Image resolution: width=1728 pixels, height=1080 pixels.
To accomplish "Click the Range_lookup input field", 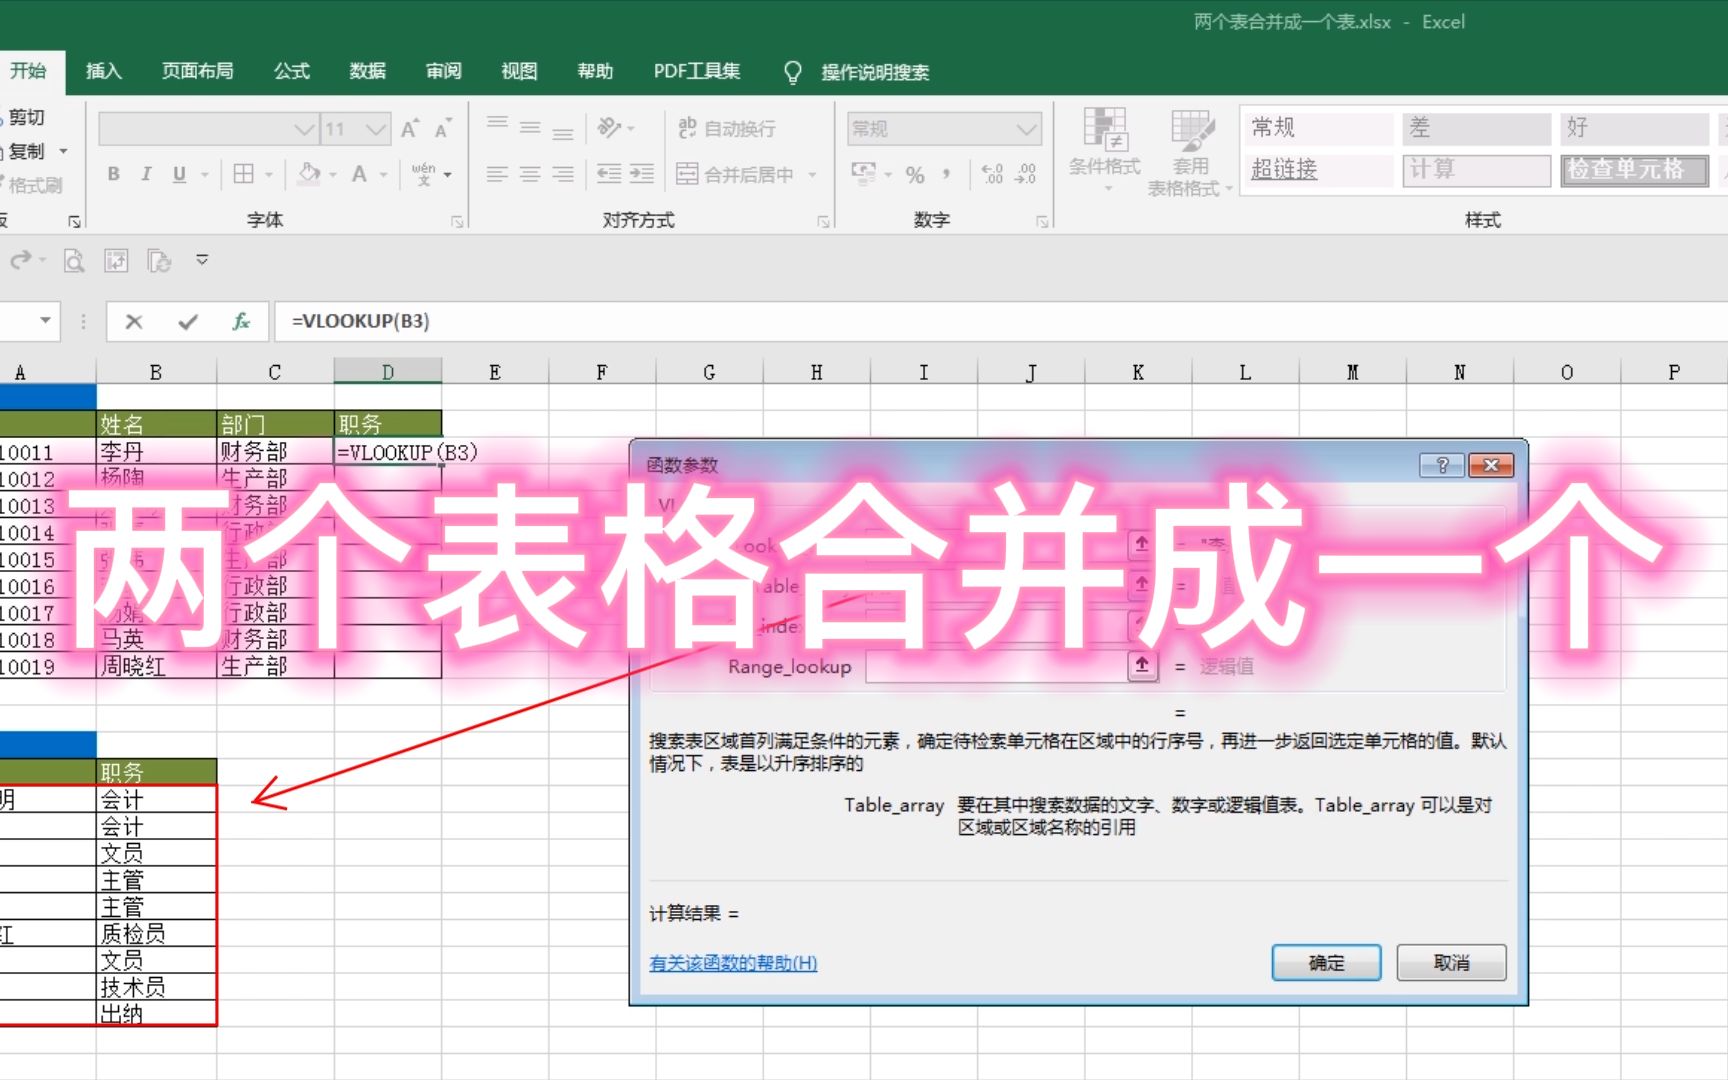I will pyautogui.click(x=996, y=667).
